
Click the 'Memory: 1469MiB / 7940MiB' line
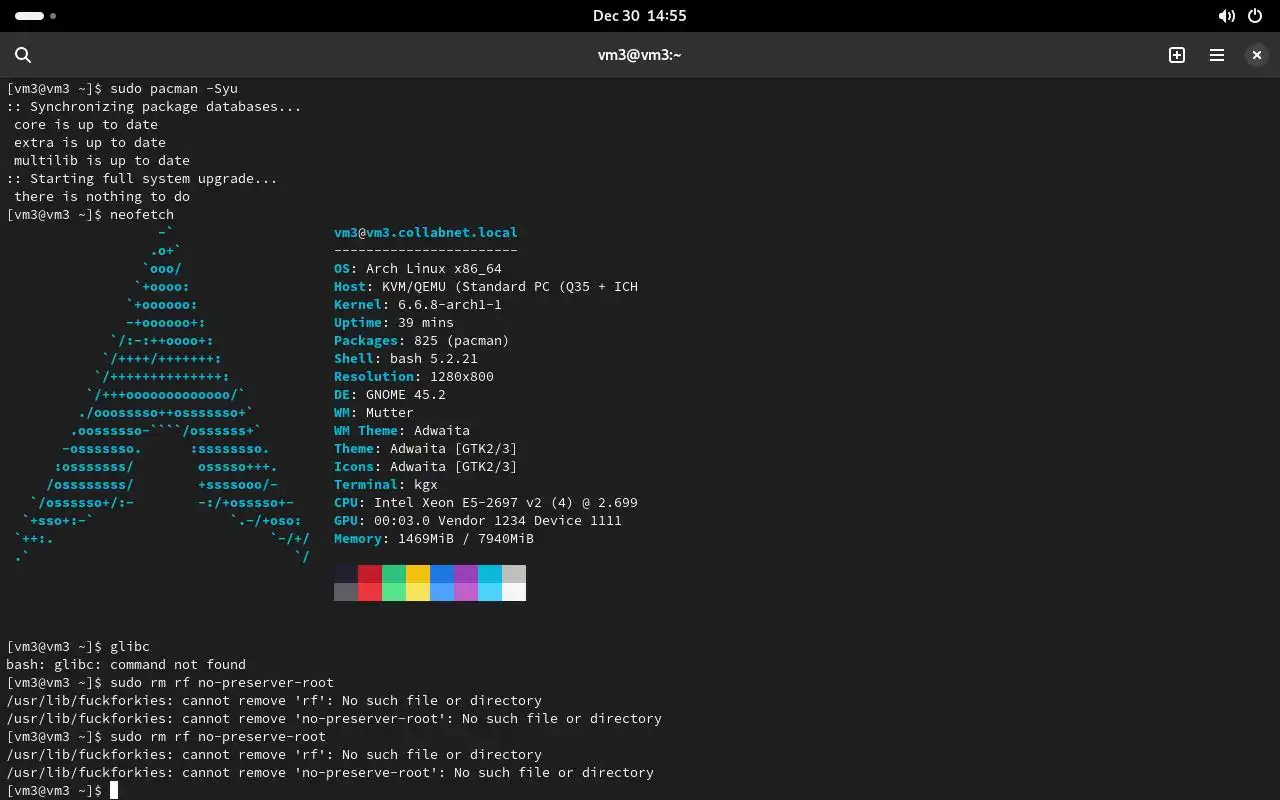coord(434,539)
